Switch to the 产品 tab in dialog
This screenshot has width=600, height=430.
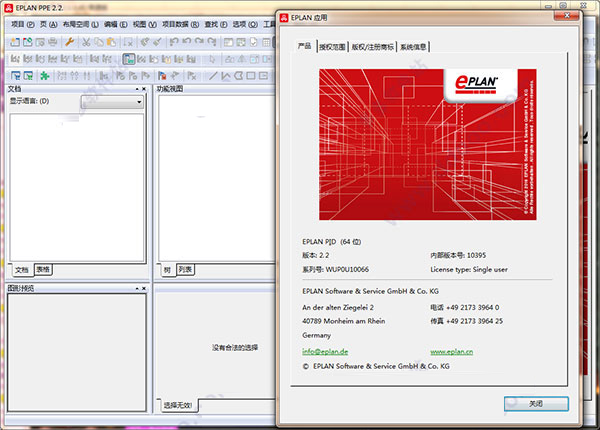click(x=305, y=46)
